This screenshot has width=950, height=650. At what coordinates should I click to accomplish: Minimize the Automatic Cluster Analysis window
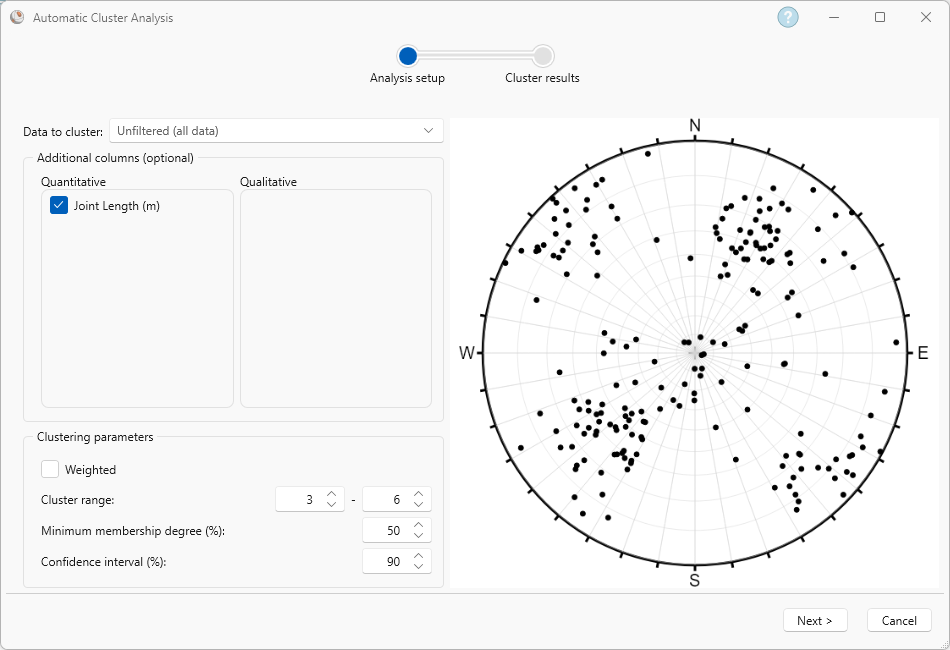(x=834, y=17)
